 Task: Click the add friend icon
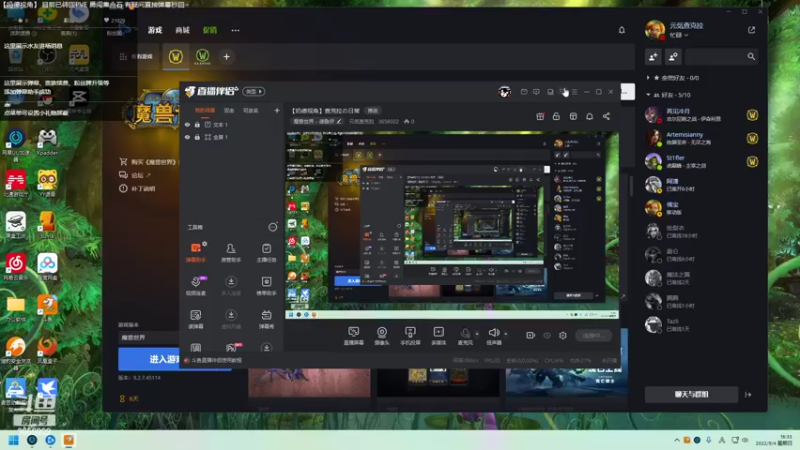click(653, 57)
